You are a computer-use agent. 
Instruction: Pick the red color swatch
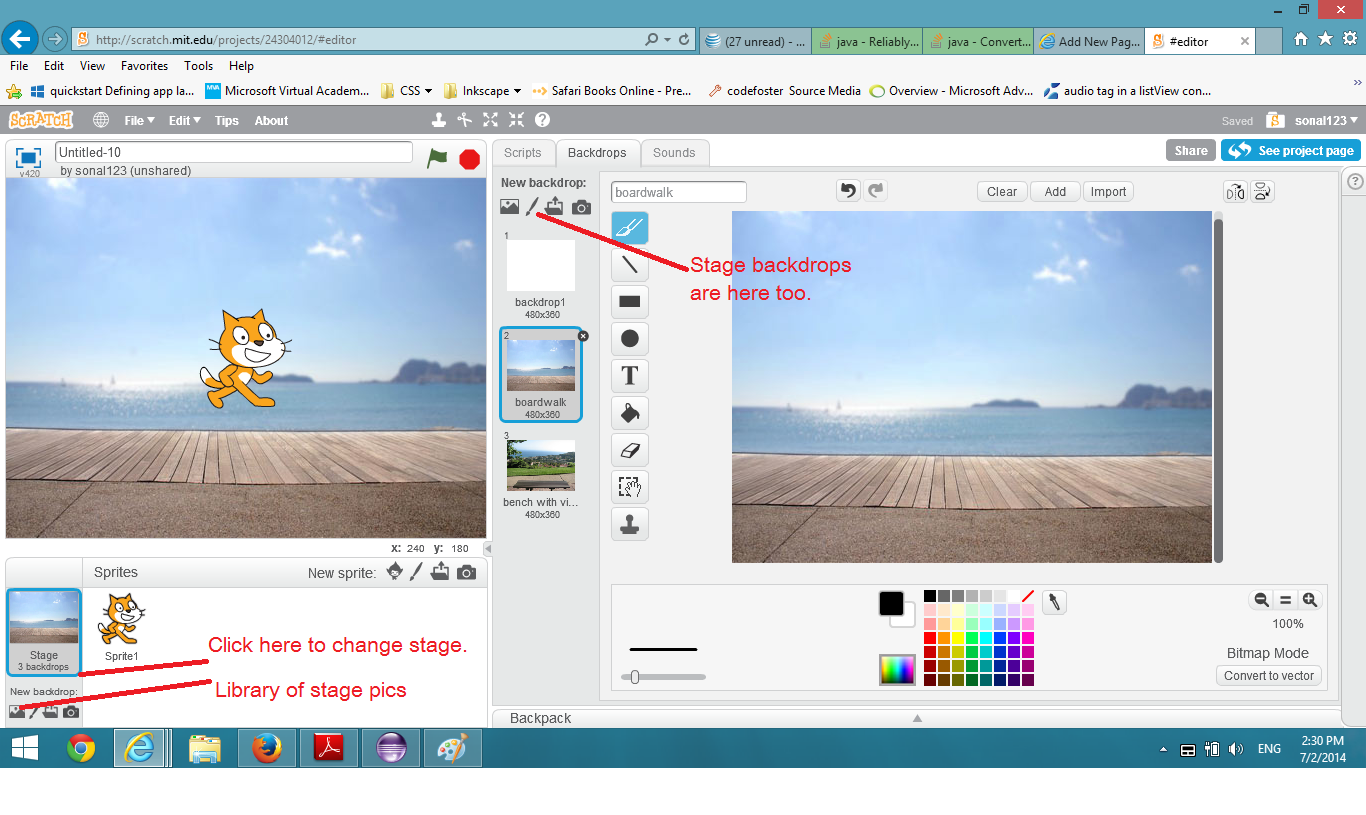coord(930,638)
